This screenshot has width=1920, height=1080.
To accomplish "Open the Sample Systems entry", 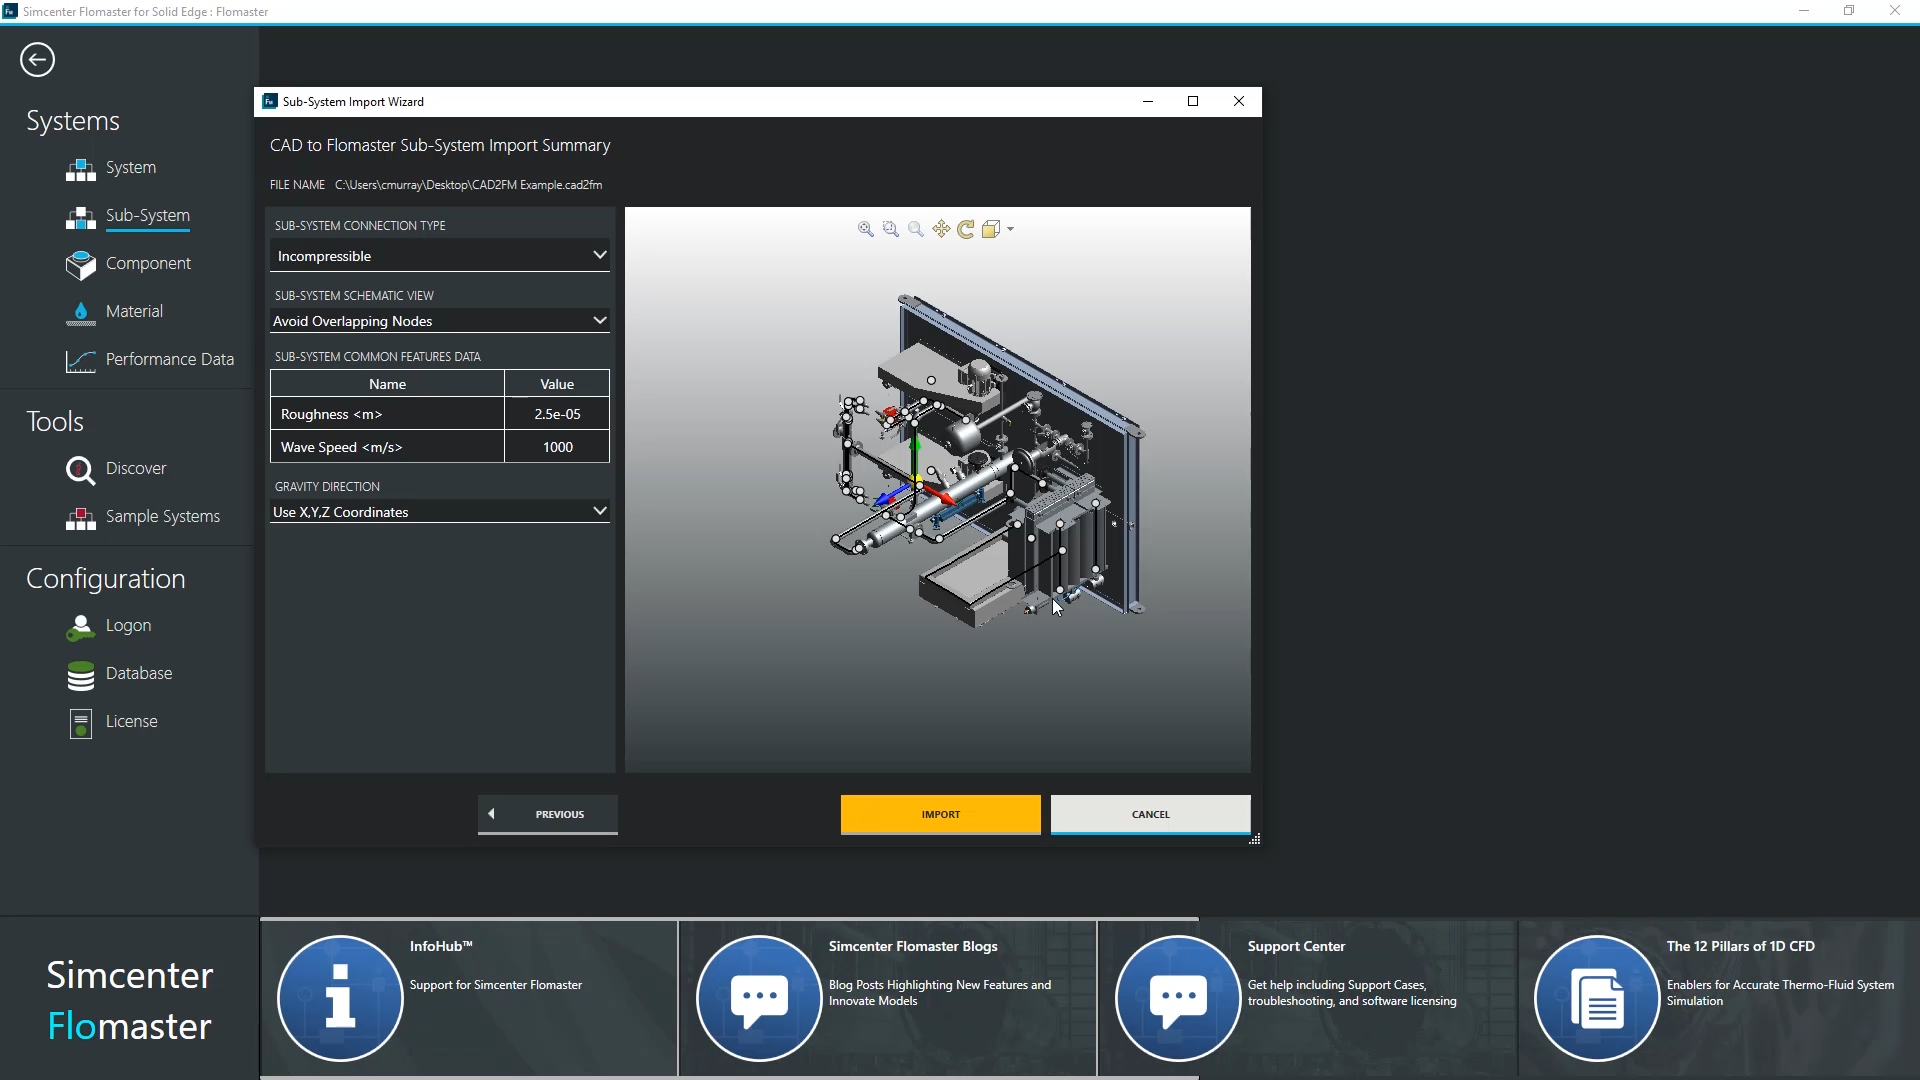I will tap(163, 516).
